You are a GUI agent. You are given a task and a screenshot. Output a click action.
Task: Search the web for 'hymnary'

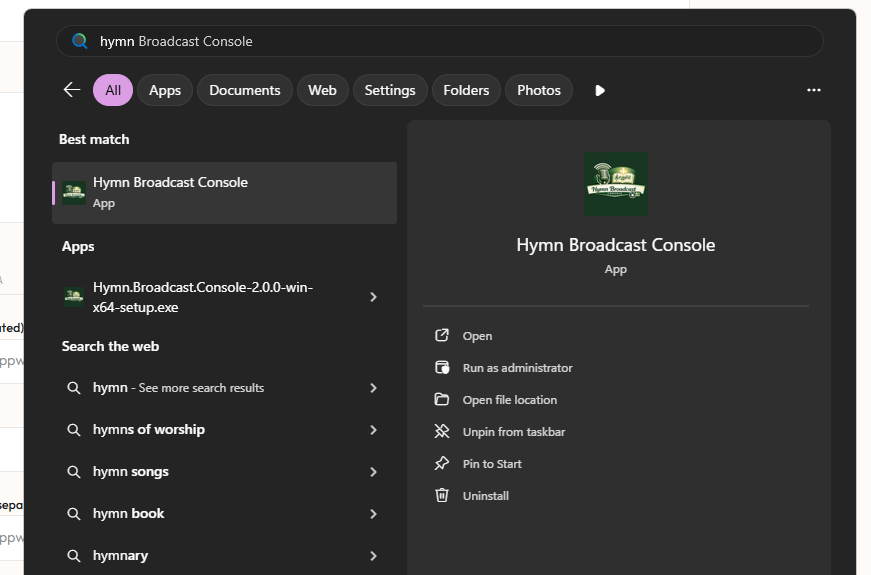[x=224, y=556]
